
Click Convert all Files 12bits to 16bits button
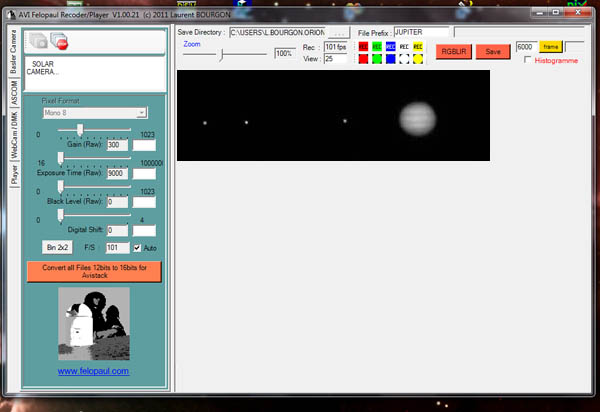point(94,272)
